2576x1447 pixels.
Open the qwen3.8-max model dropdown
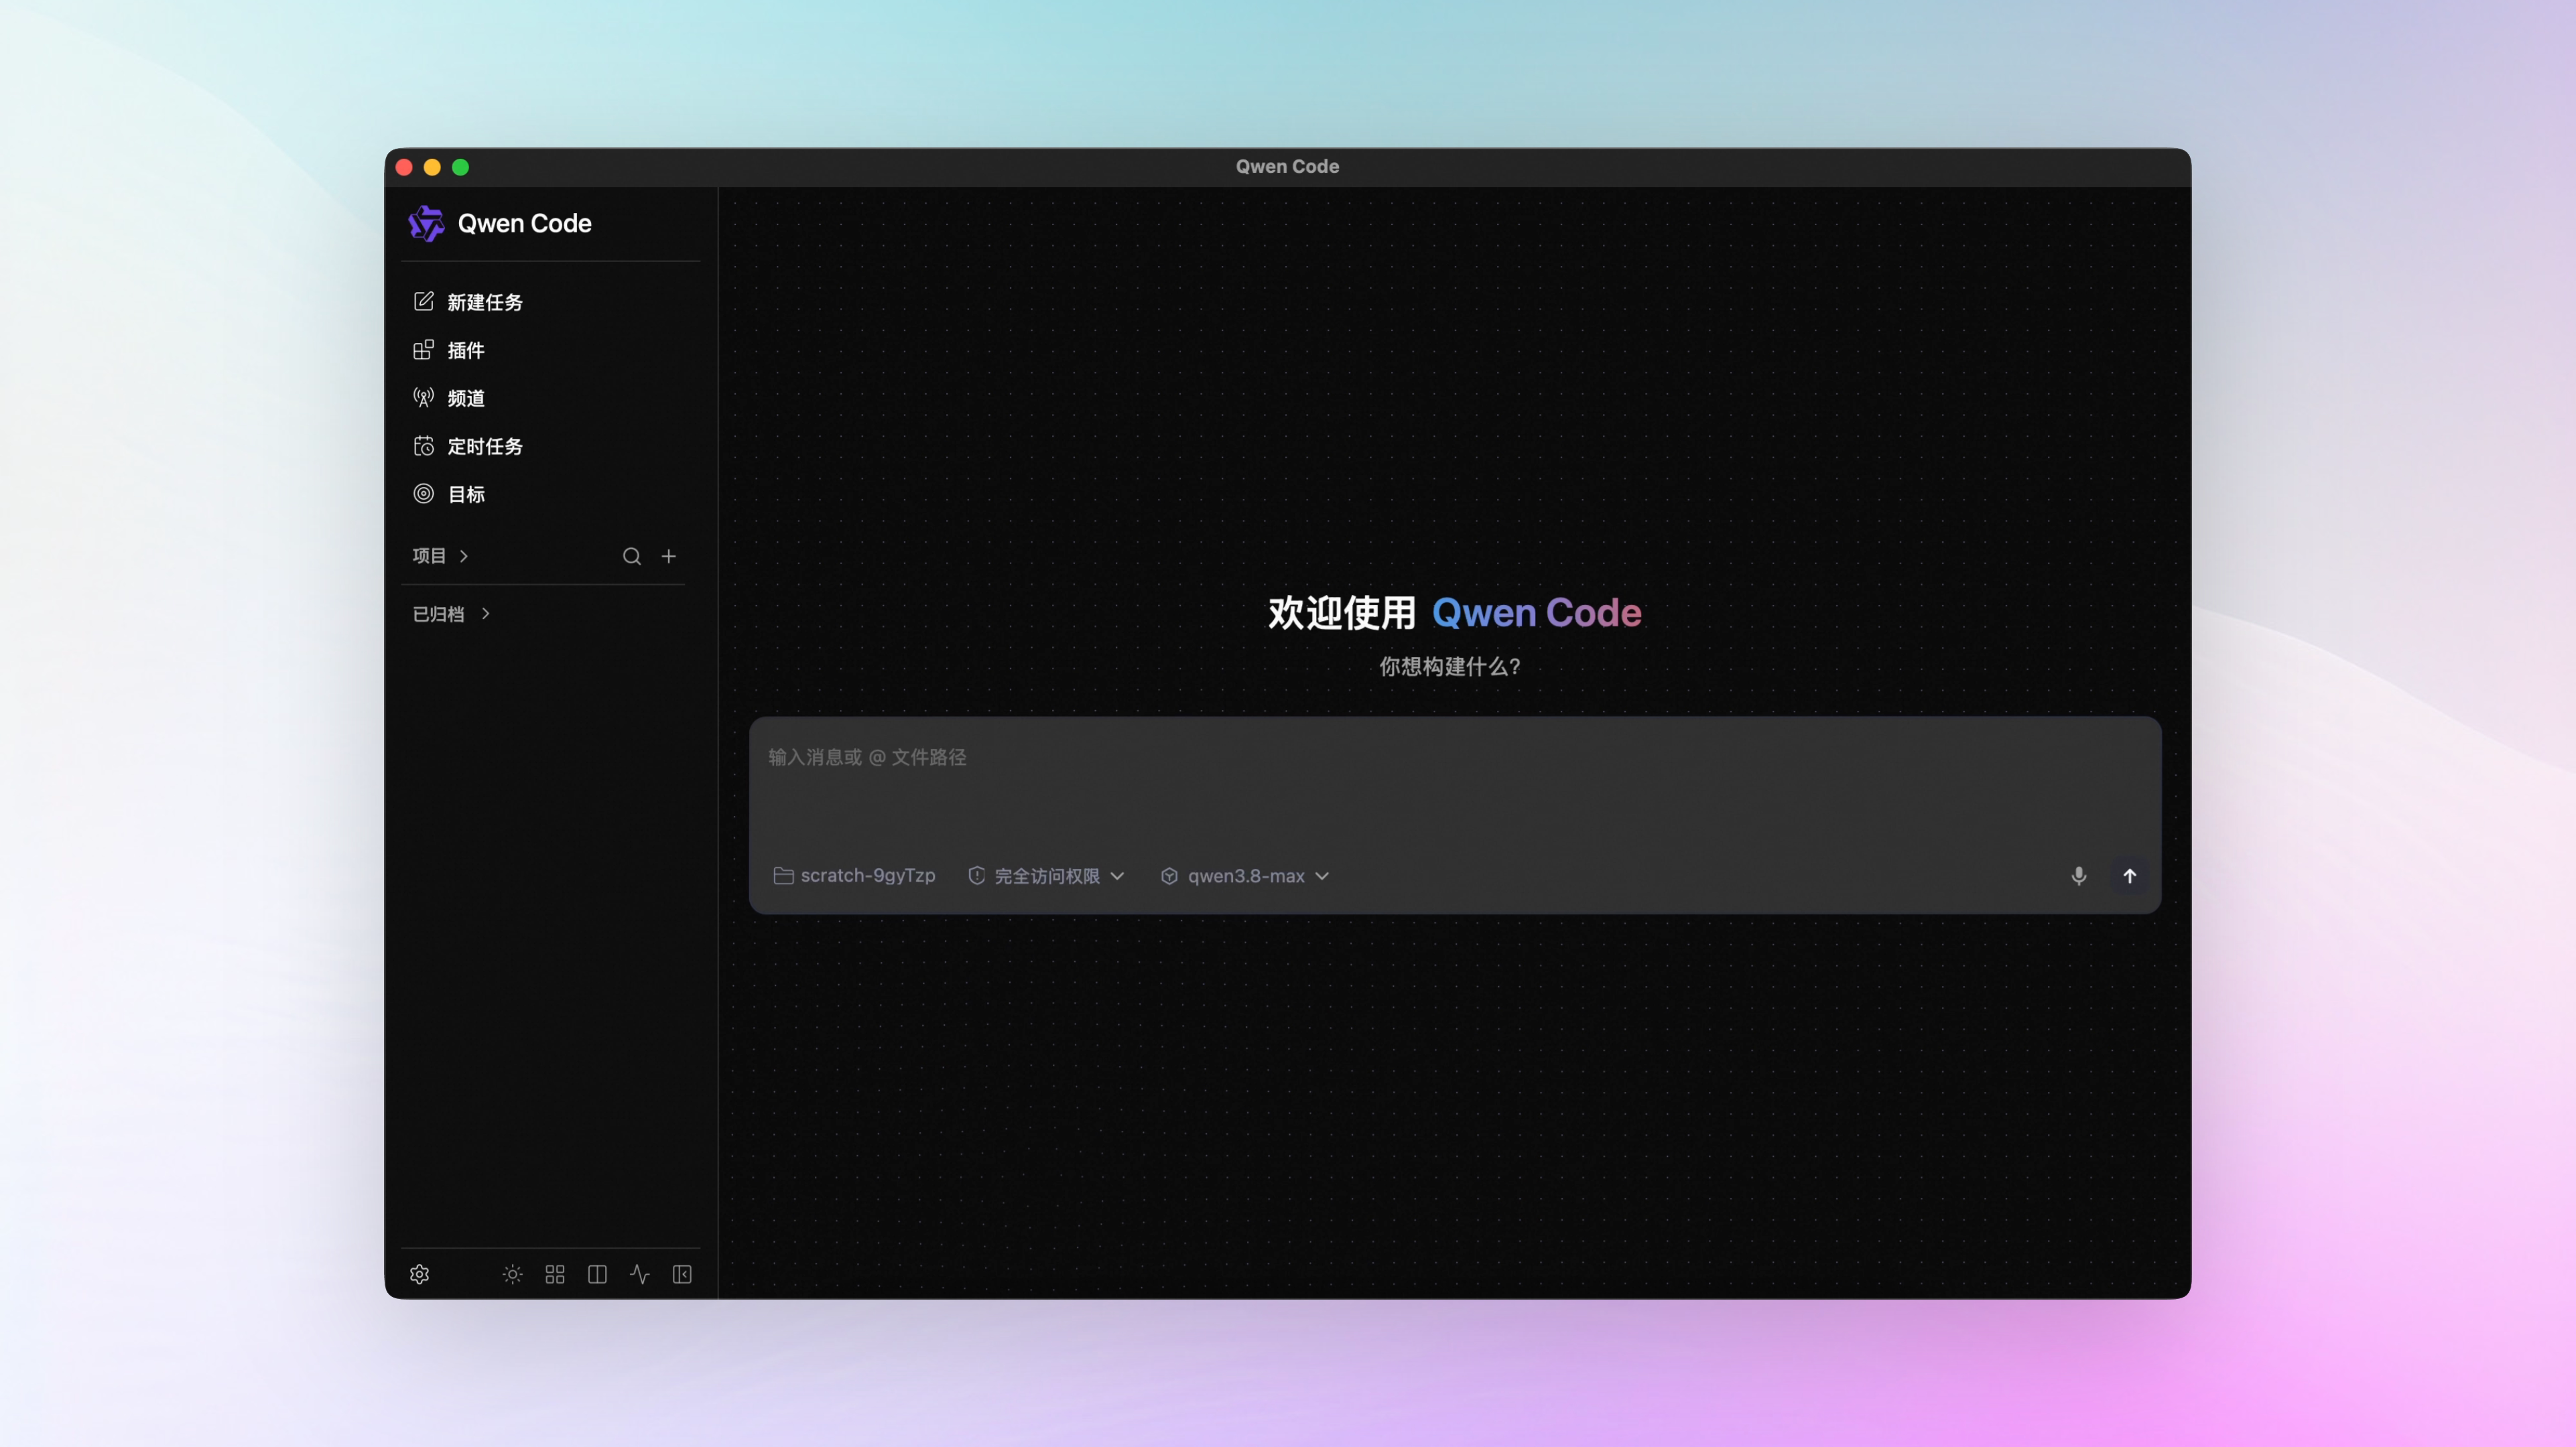coord(1245,876)
